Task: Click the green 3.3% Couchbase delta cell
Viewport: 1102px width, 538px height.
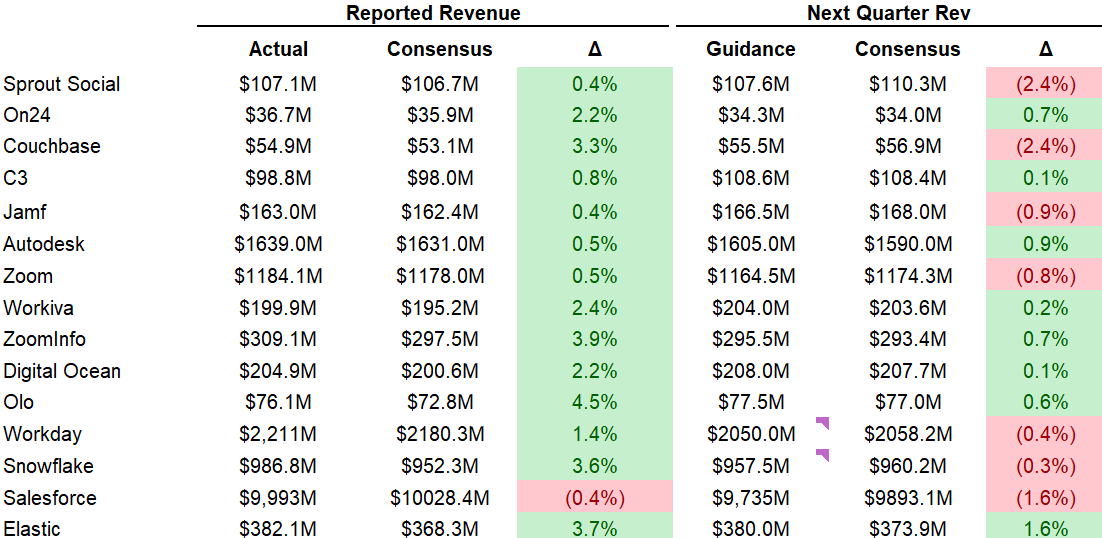Action: click(x=595, y=146)
